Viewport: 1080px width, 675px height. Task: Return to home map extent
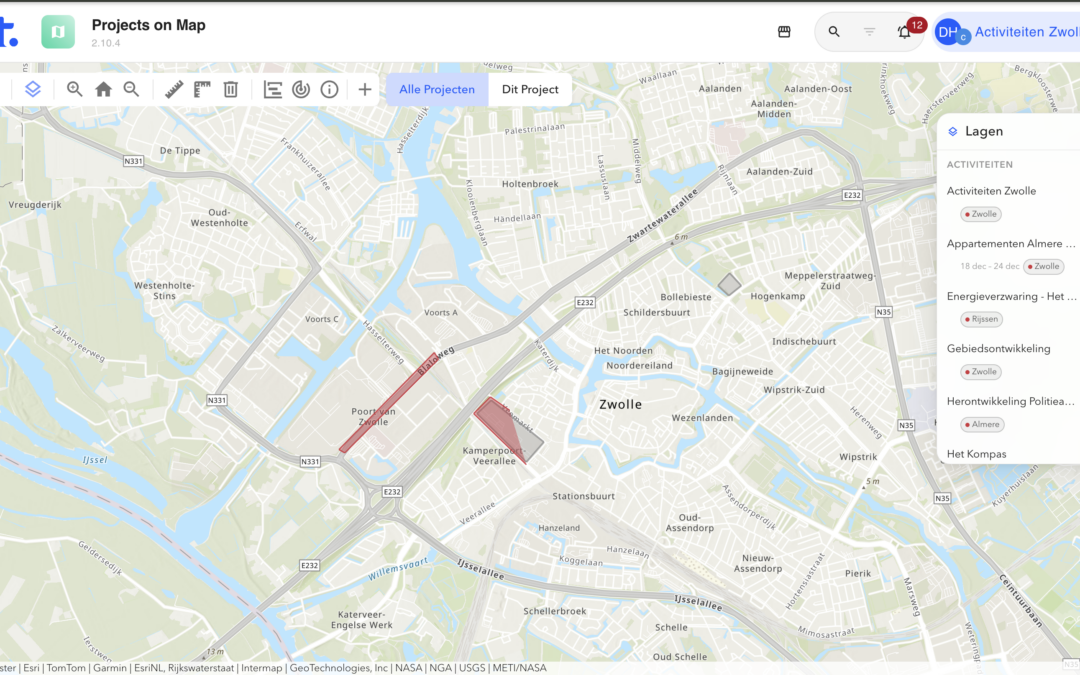coord(103,89)
